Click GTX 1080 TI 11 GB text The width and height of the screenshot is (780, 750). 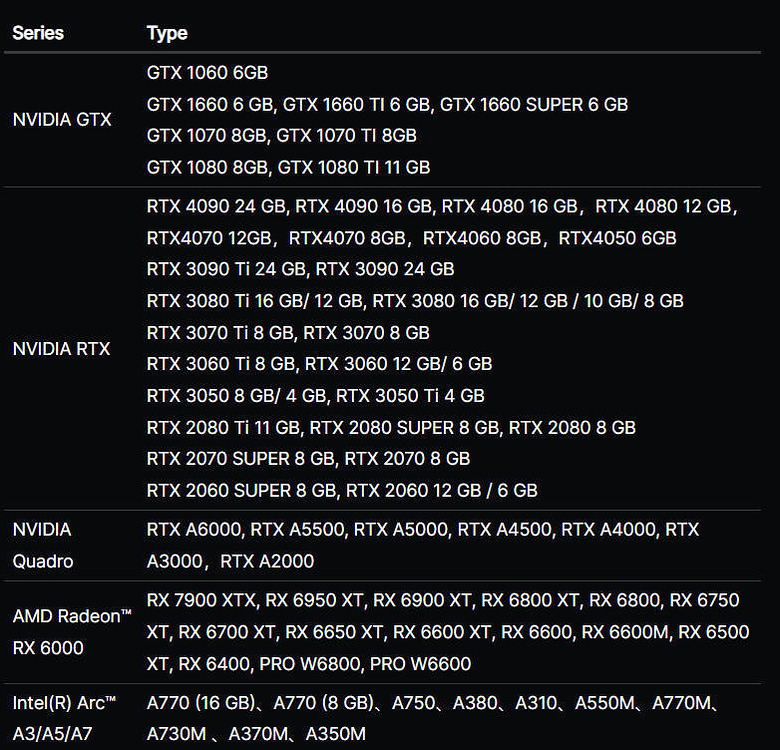pos(354,167)
